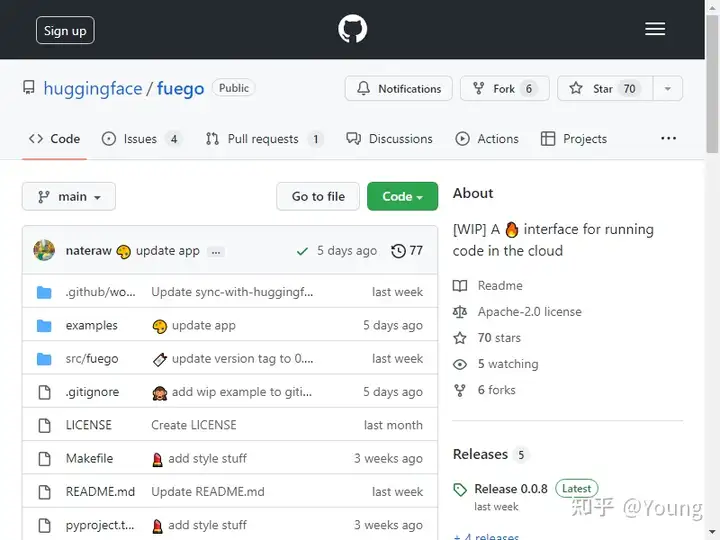The width and height of the screenshot is (720, 540).
Task: Click the scrollbar down arrow
Action: [x=712, y=532]
